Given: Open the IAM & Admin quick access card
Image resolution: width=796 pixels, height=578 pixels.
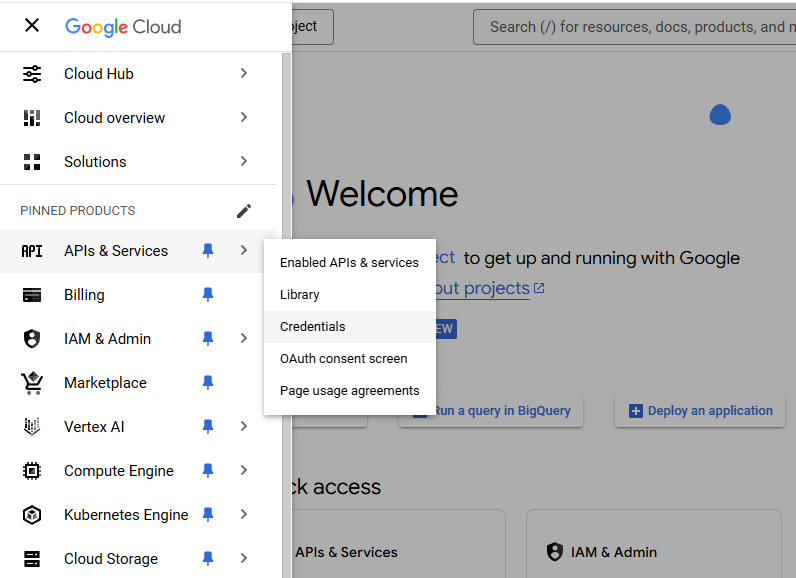Looking at the screenshot, I should [x=654, y=544].
